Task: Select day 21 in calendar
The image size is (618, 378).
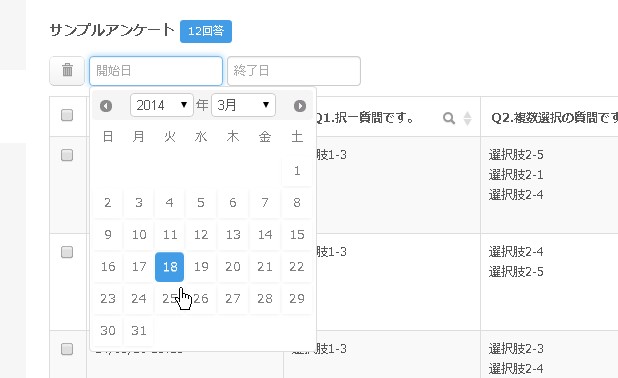Action: [265, 267]
